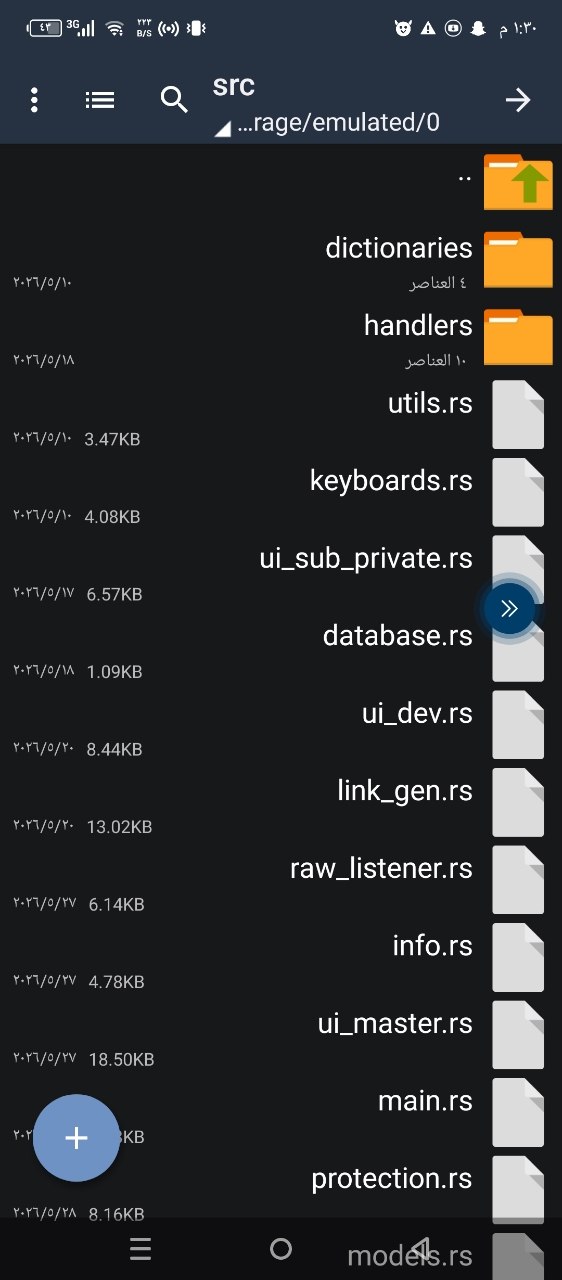Tap the utils.rs file icon
The height and width of the screenshot is (1280, 562).
pos(518,414)
